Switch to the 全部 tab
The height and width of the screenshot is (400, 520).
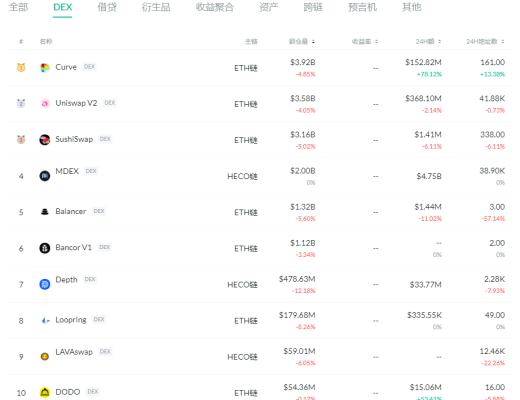coord(19,7)
